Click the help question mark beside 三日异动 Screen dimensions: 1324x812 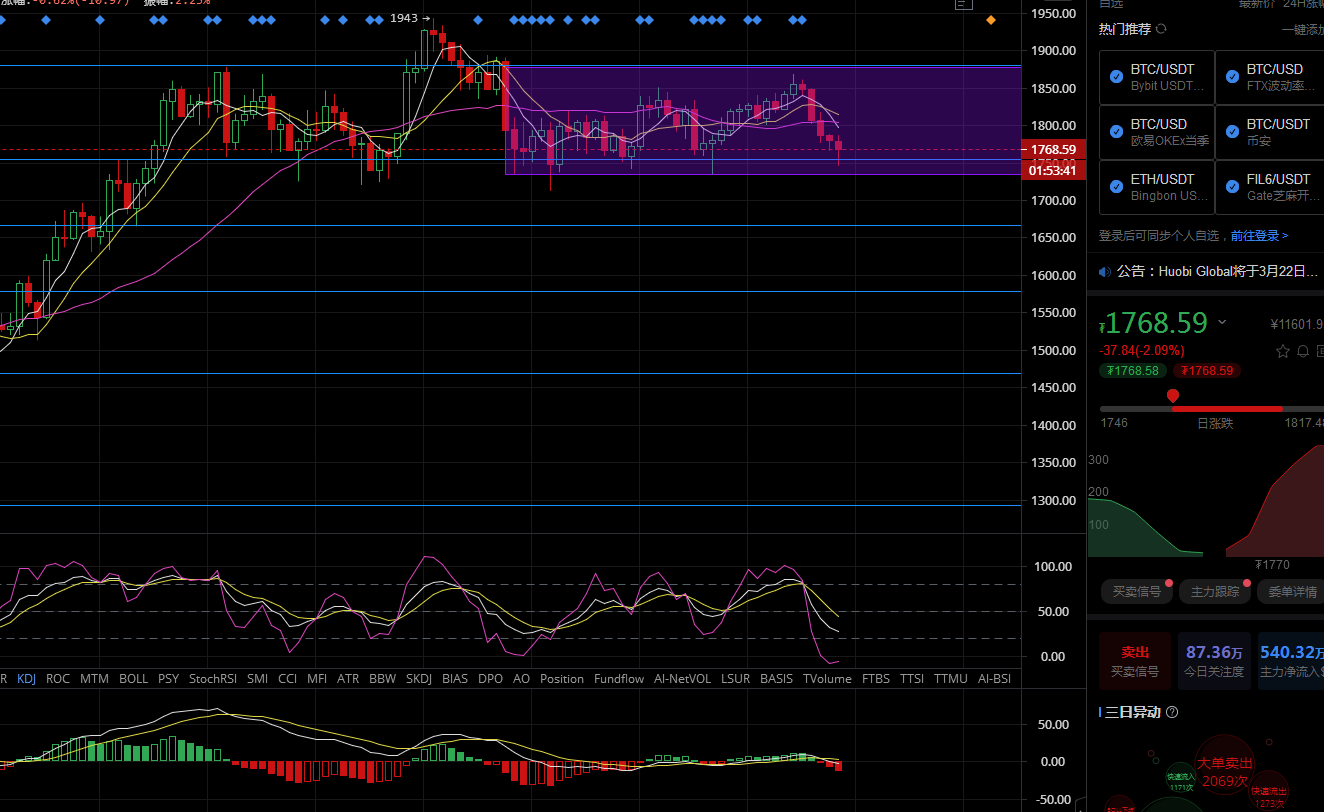[x=1172, y=712]
